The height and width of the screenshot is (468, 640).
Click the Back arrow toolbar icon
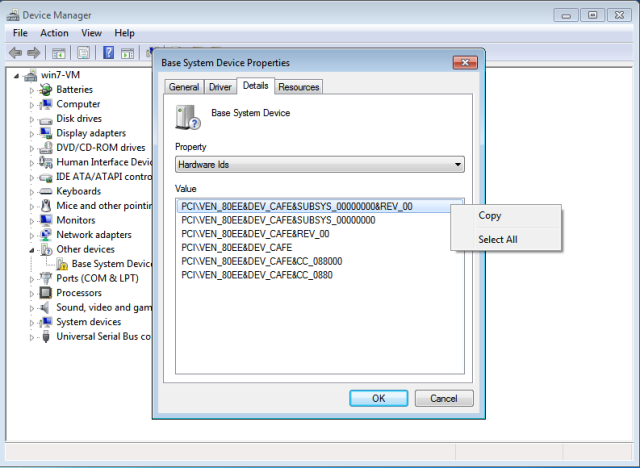pyautogui.click(x=16, y=53)
